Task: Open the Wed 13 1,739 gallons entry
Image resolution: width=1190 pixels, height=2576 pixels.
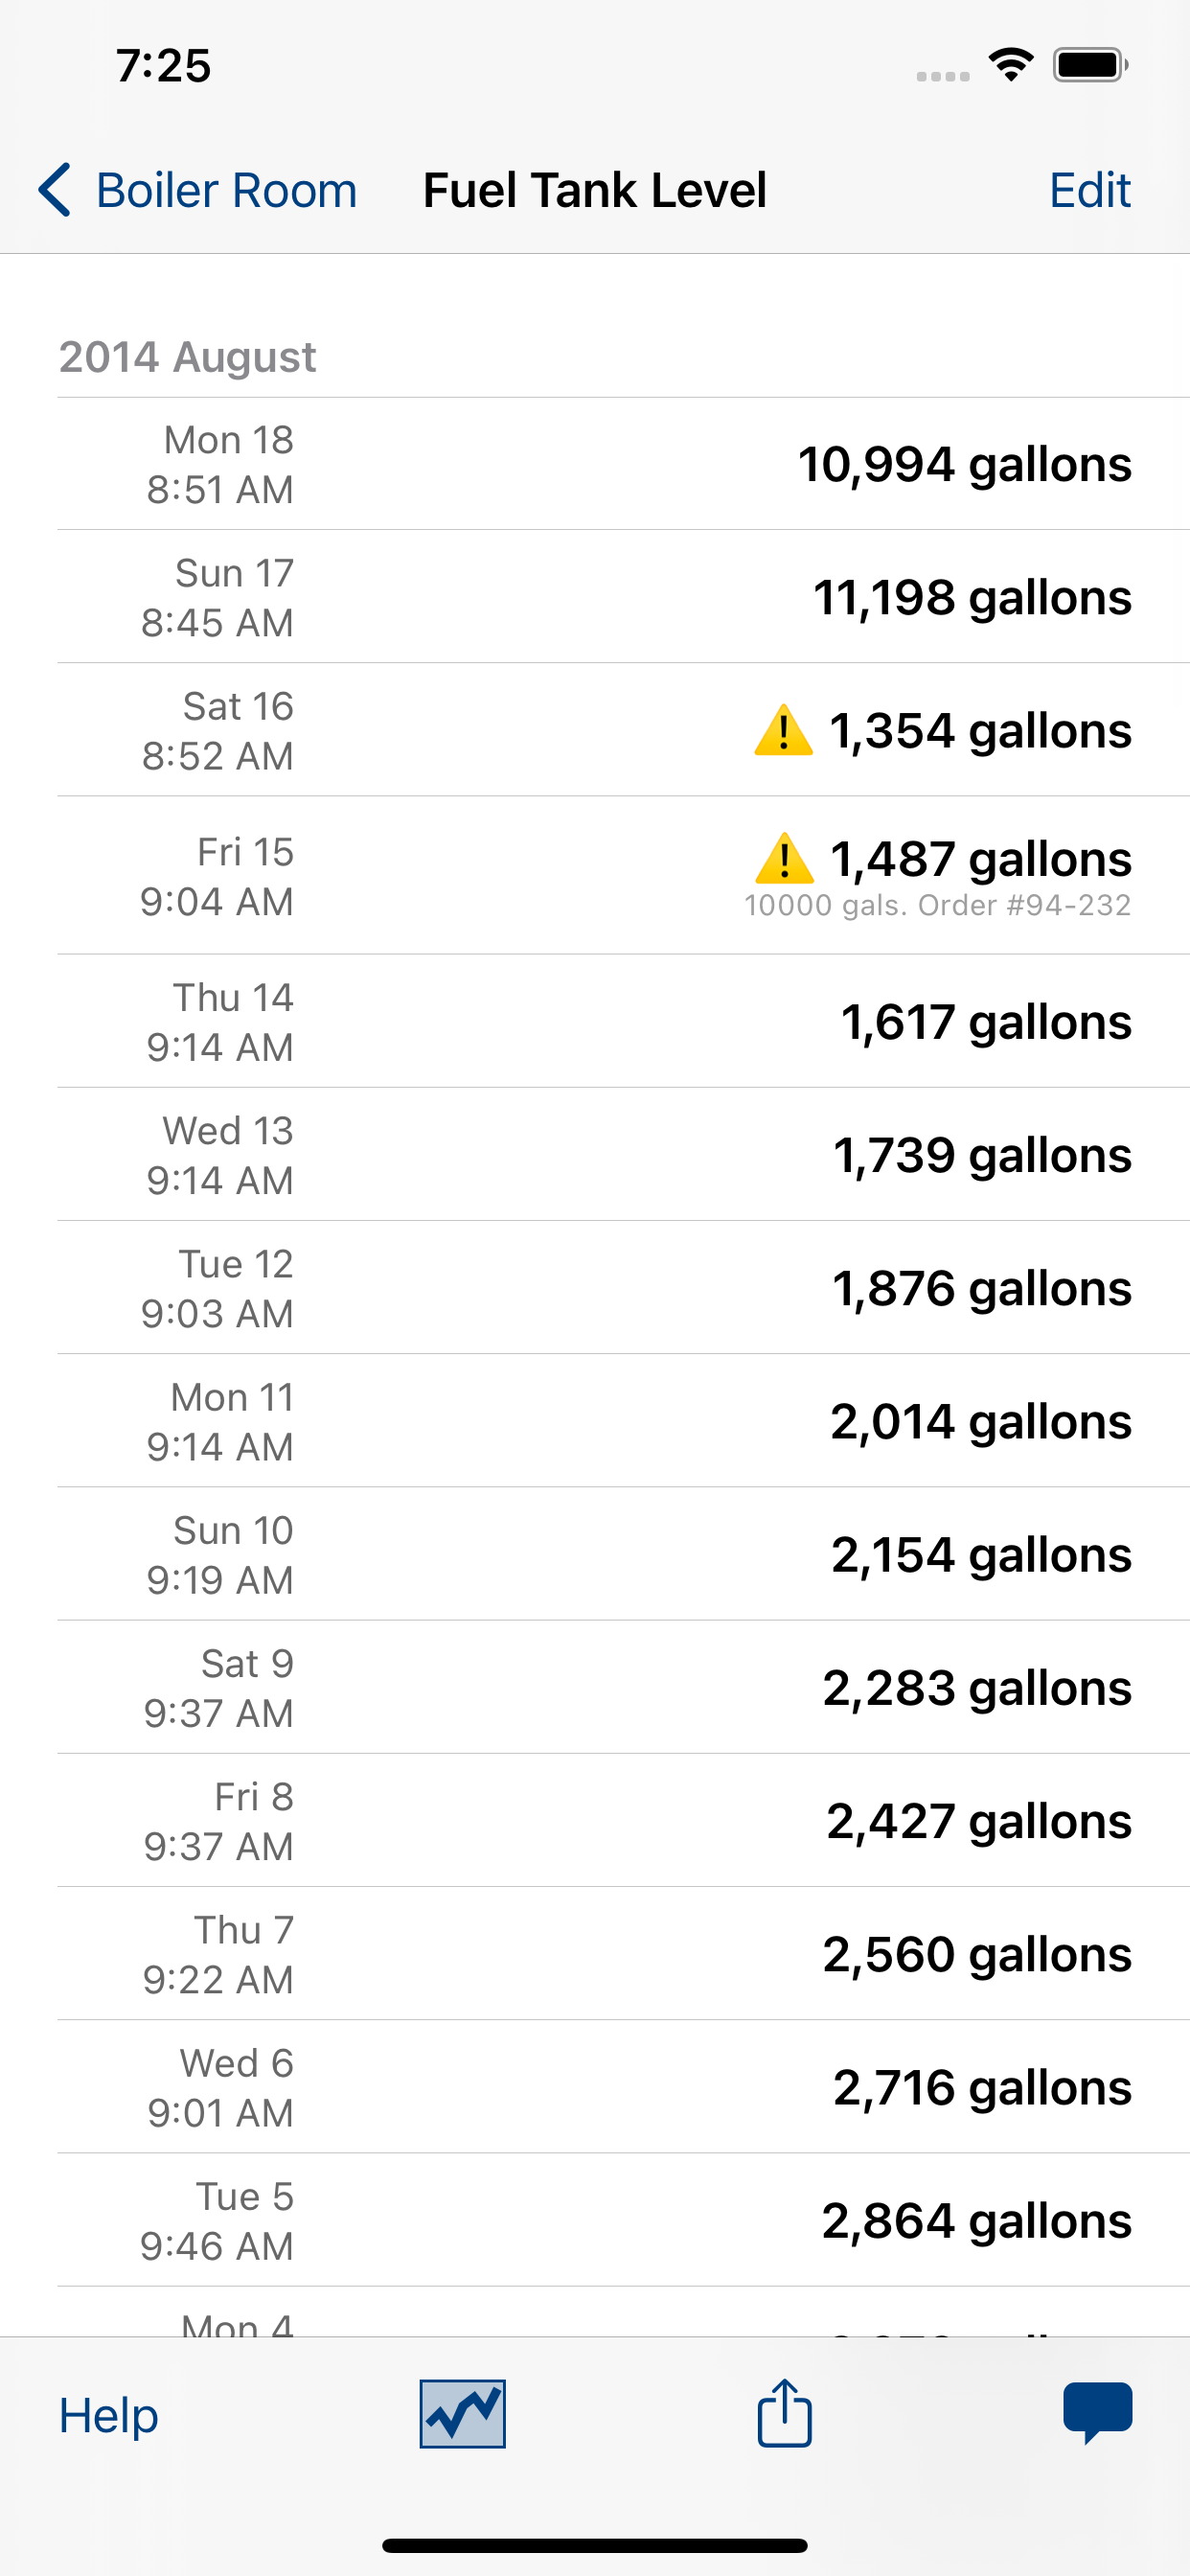Action: 623,1154
